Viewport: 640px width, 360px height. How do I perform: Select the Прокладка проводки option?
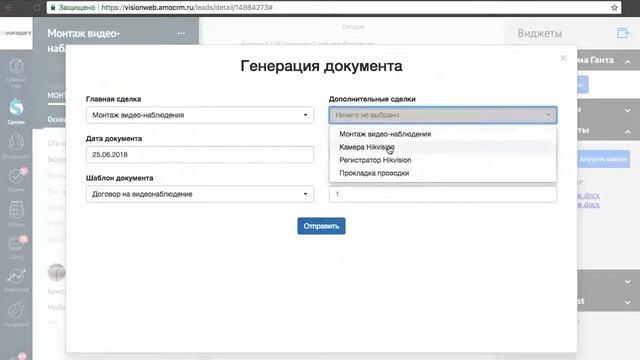pos(443,173)
